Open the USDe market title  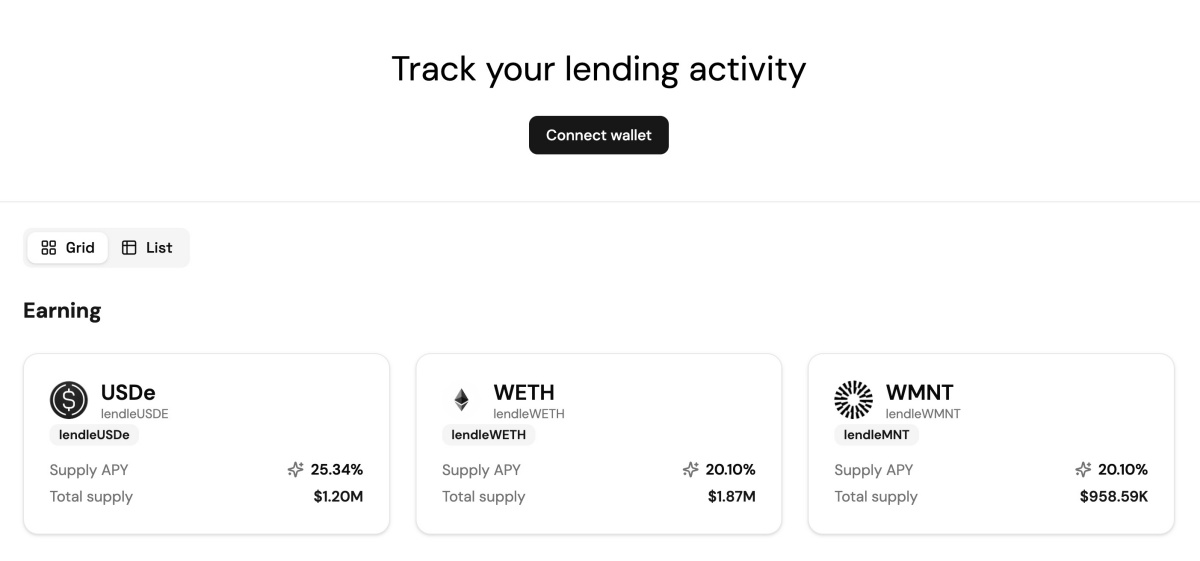pos(128,392)
